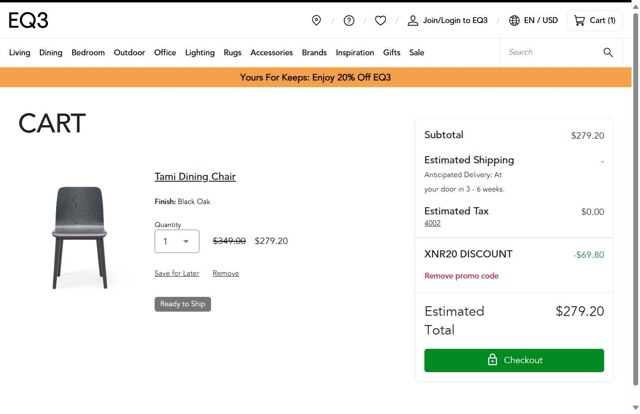Expand the Quantity dropdown

[x=177, y=241]
